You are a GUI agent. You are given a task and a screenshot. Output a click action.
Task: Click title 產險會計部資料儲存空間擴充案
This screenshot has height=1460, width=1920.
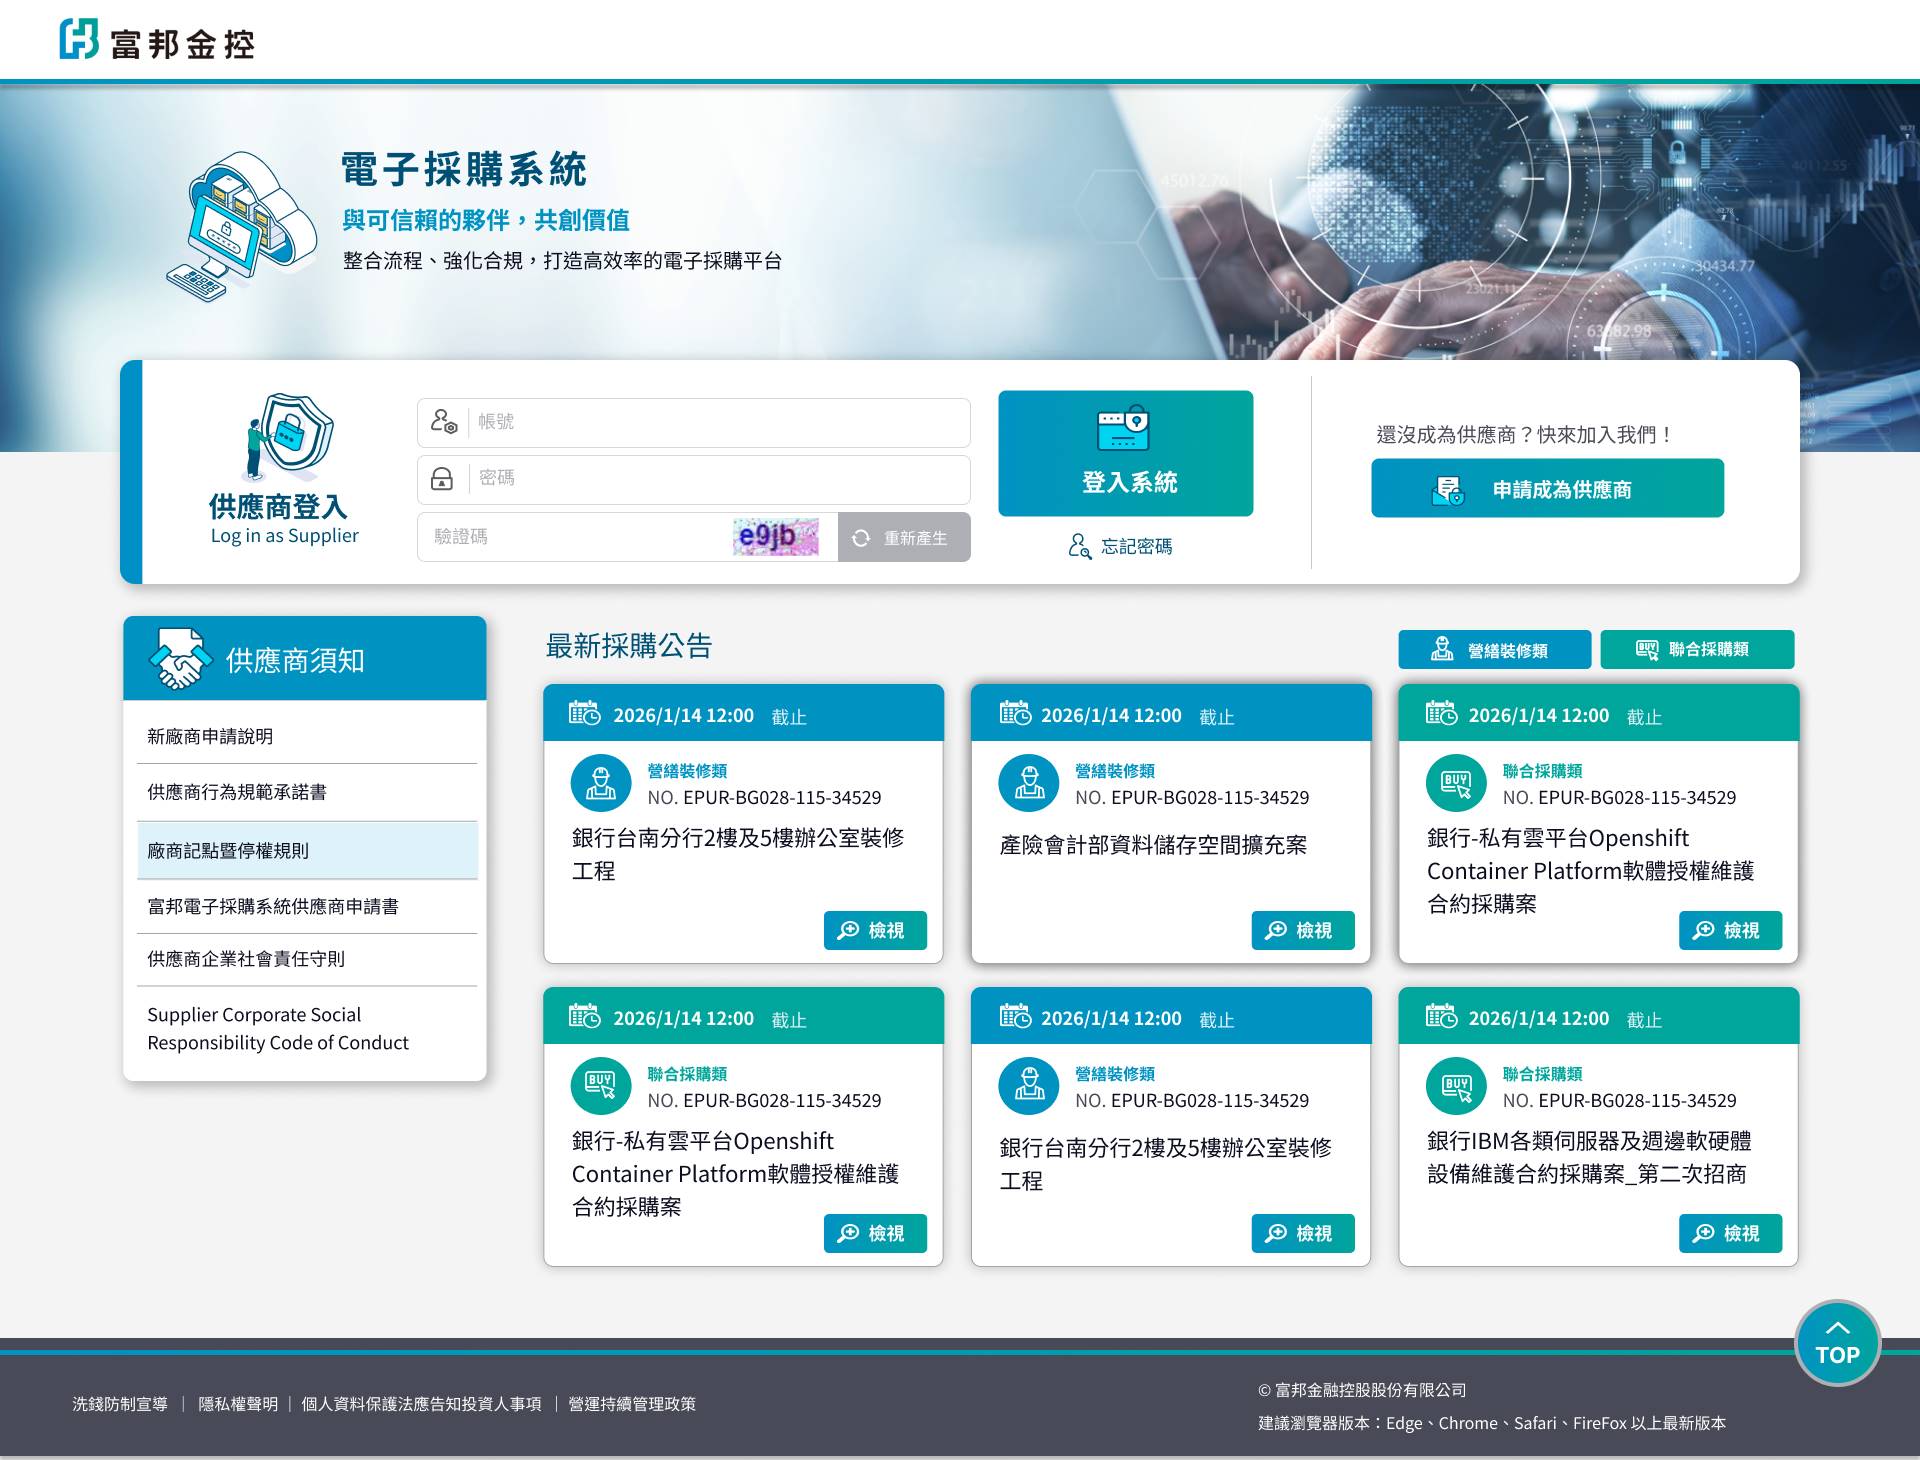point(1153,845)
